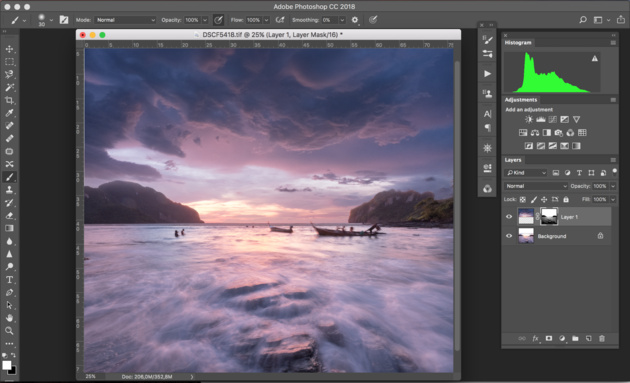Select the Gradient tool
The width and height of the screenshot is (630, 383).
(9, 228)
